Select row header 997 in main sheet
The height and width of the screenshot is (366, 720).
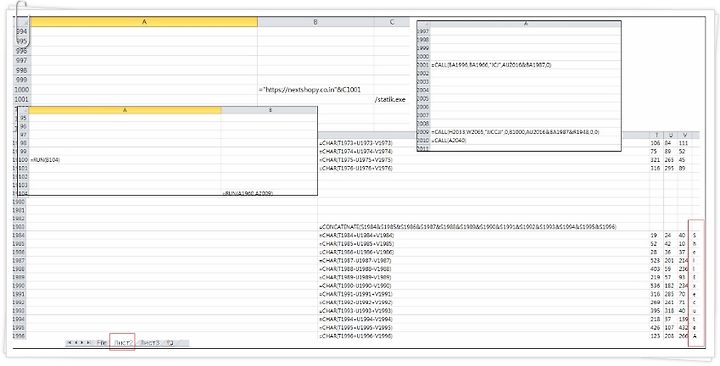pos(22,61)
